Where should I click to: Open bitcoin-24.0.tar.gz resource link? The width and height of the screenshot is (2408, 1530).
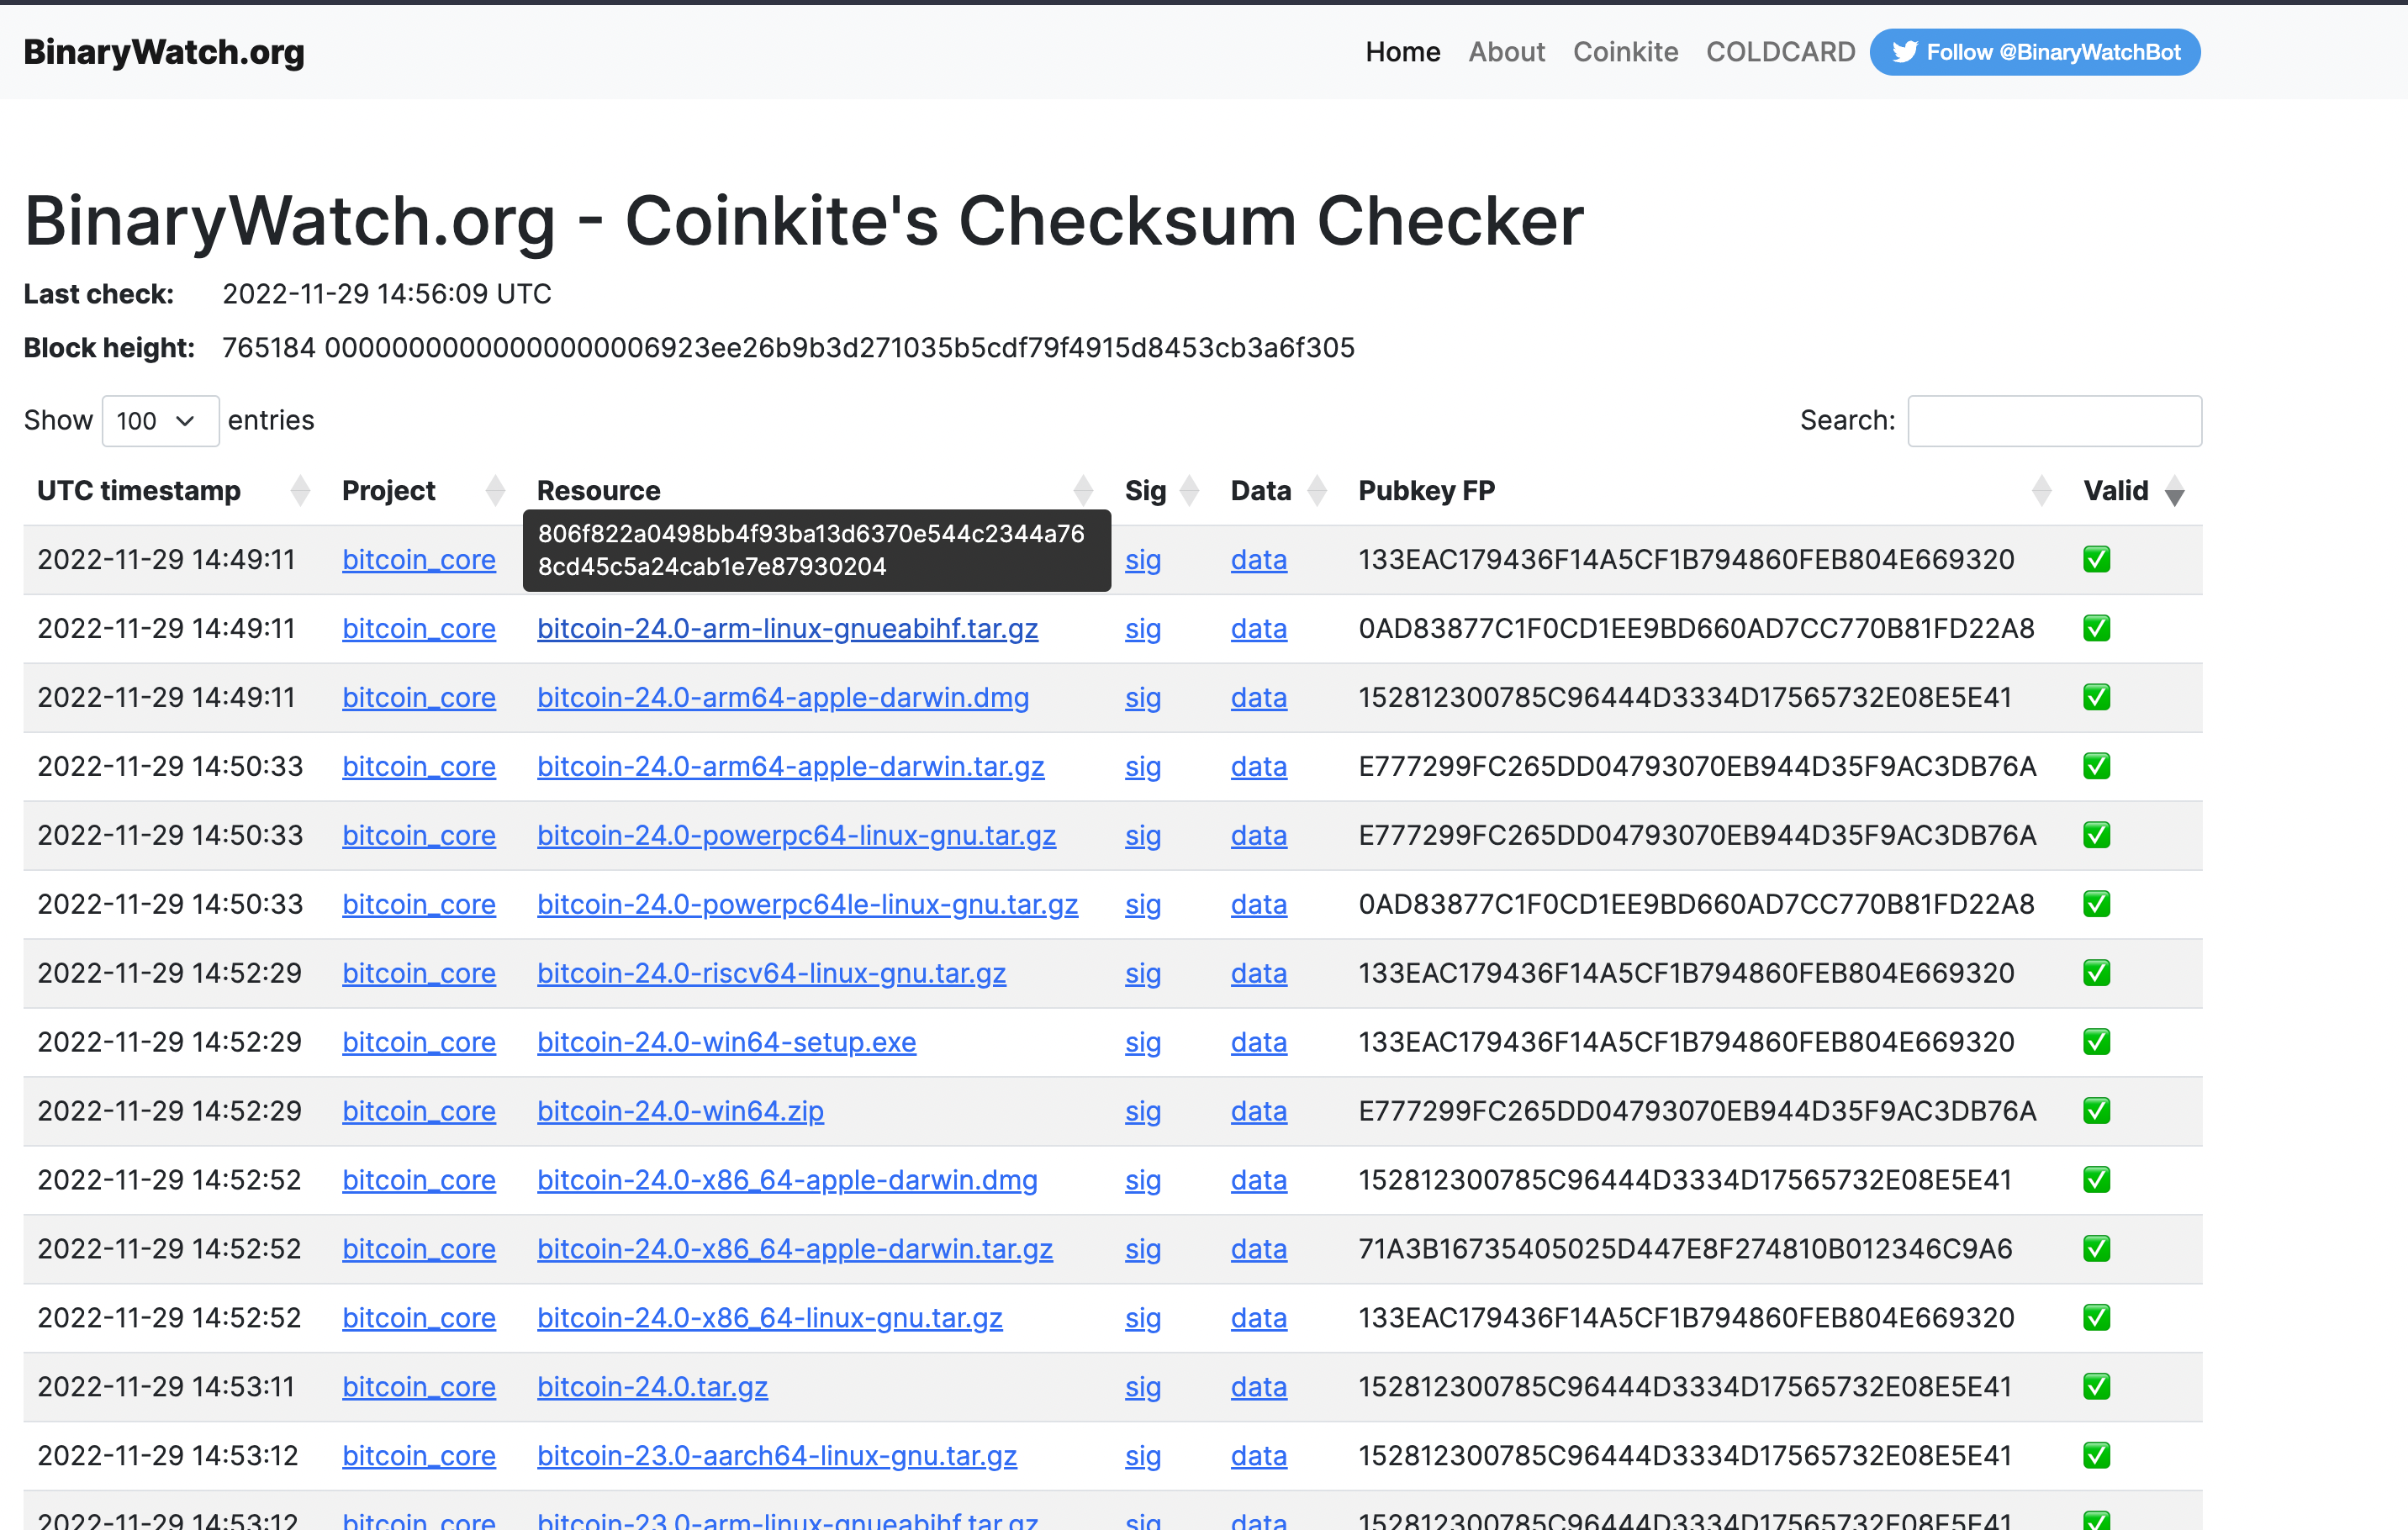pyautogui.click(x=652, y=1388)
